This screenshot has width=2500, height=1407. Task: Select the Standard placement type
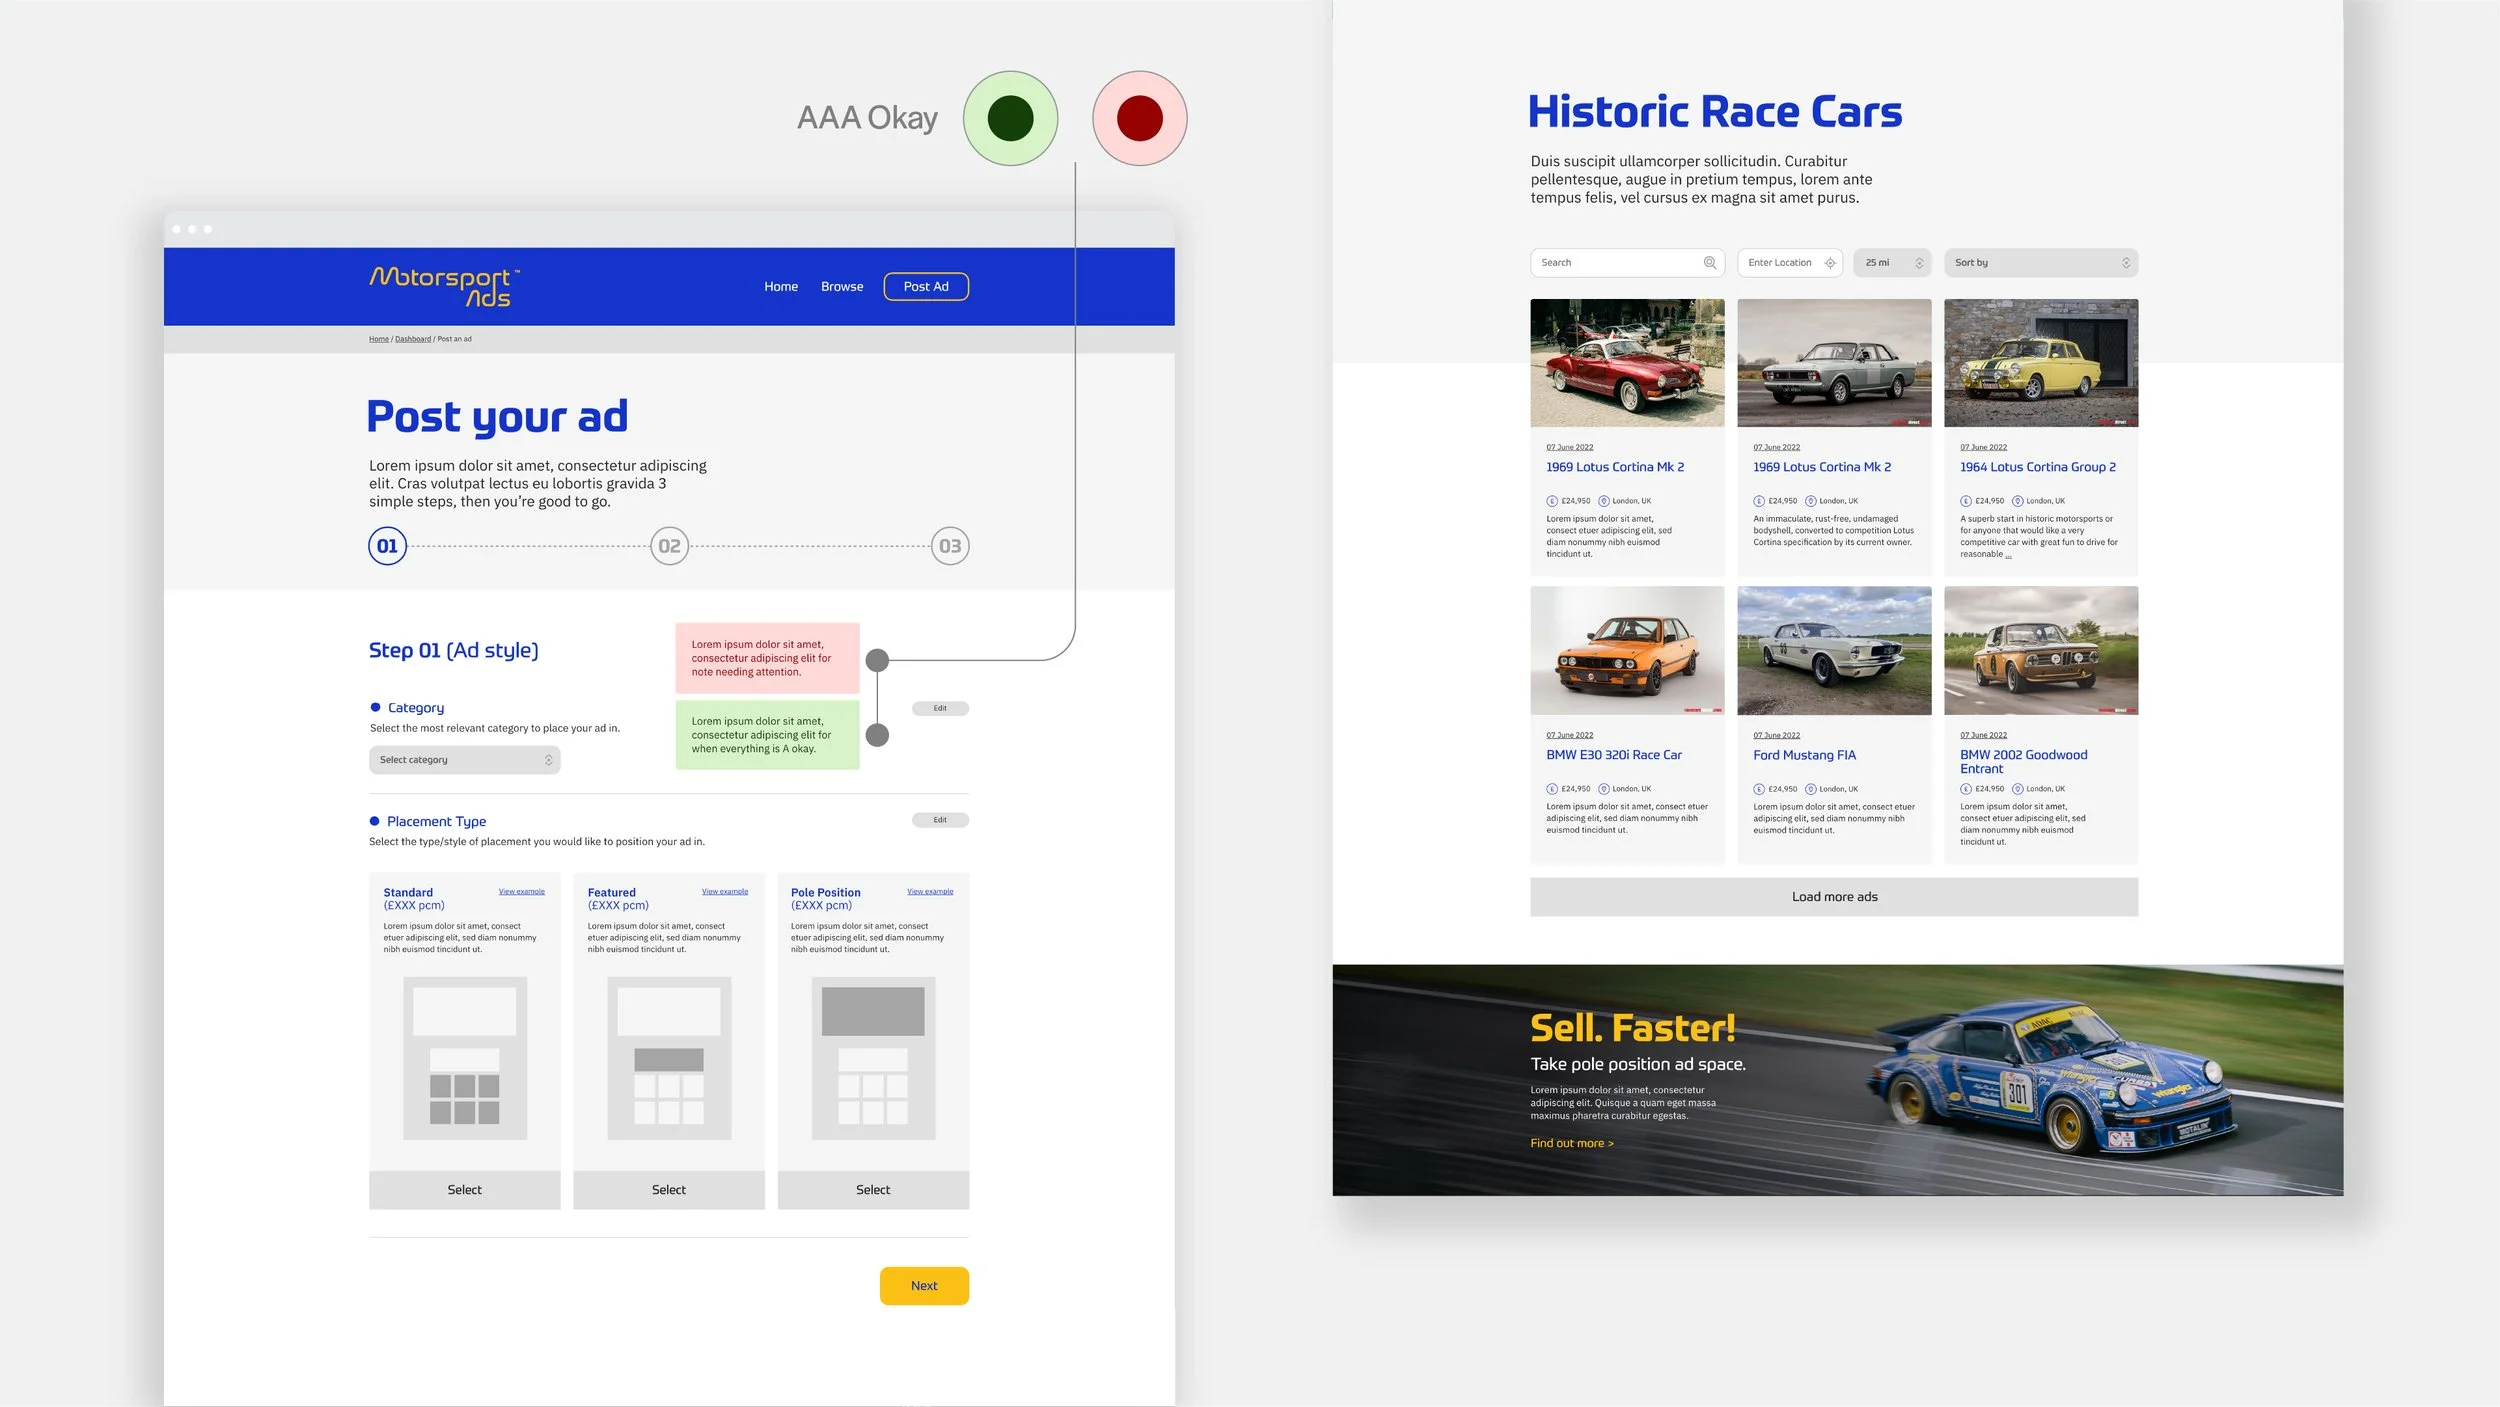[464, 1190]
